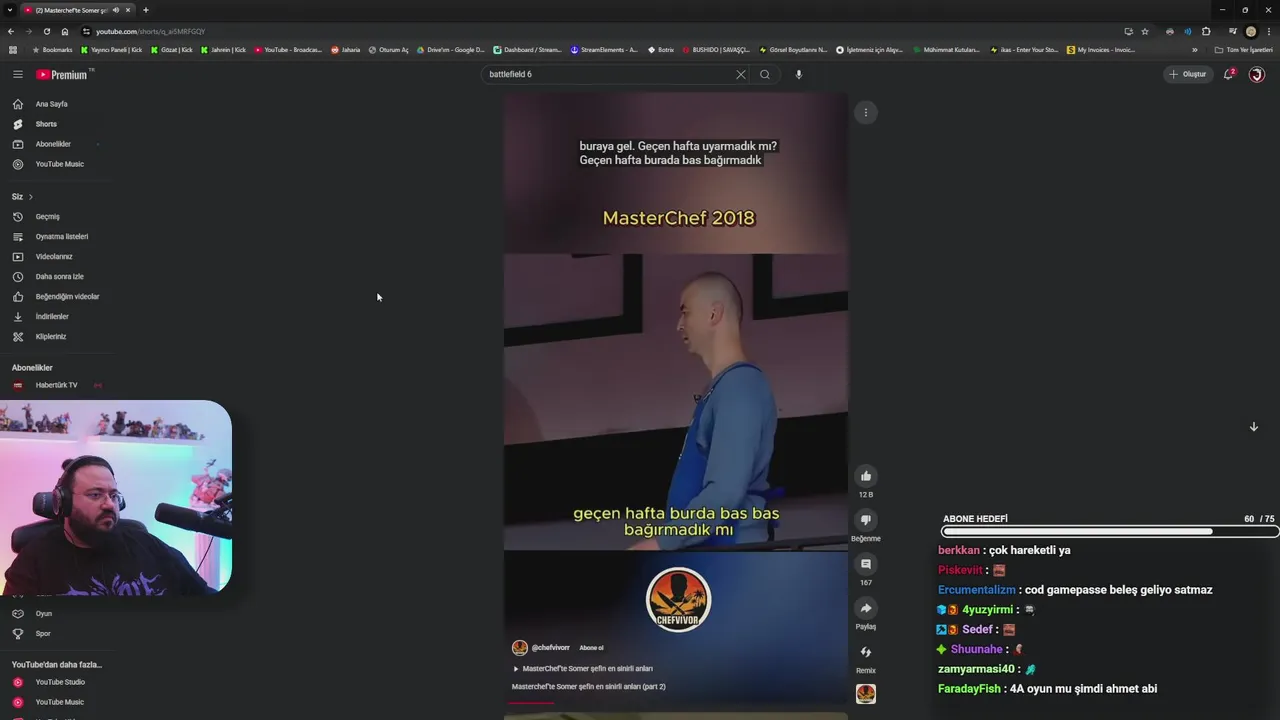The width and height of the screenshot is (1280, 720).
Task: Click the @chefvivorr channel name
Action: point(551,648)
